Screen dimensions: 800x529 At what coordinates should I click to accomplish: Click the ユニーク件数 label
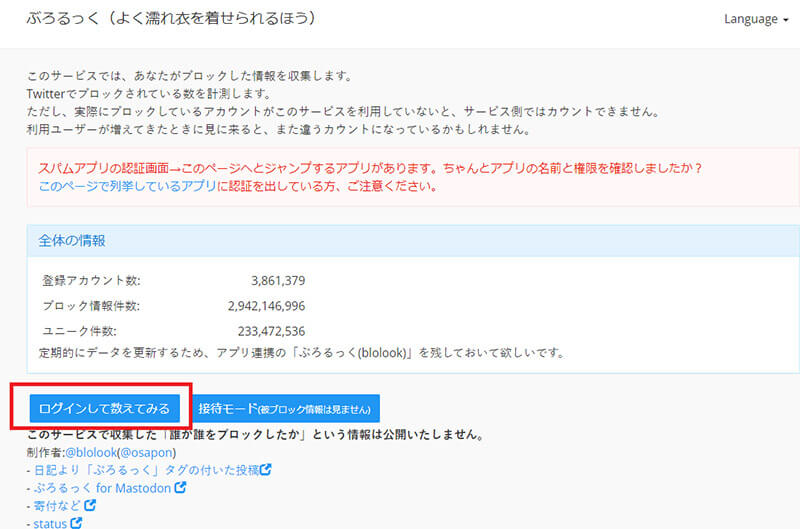[x=79, y=332]
